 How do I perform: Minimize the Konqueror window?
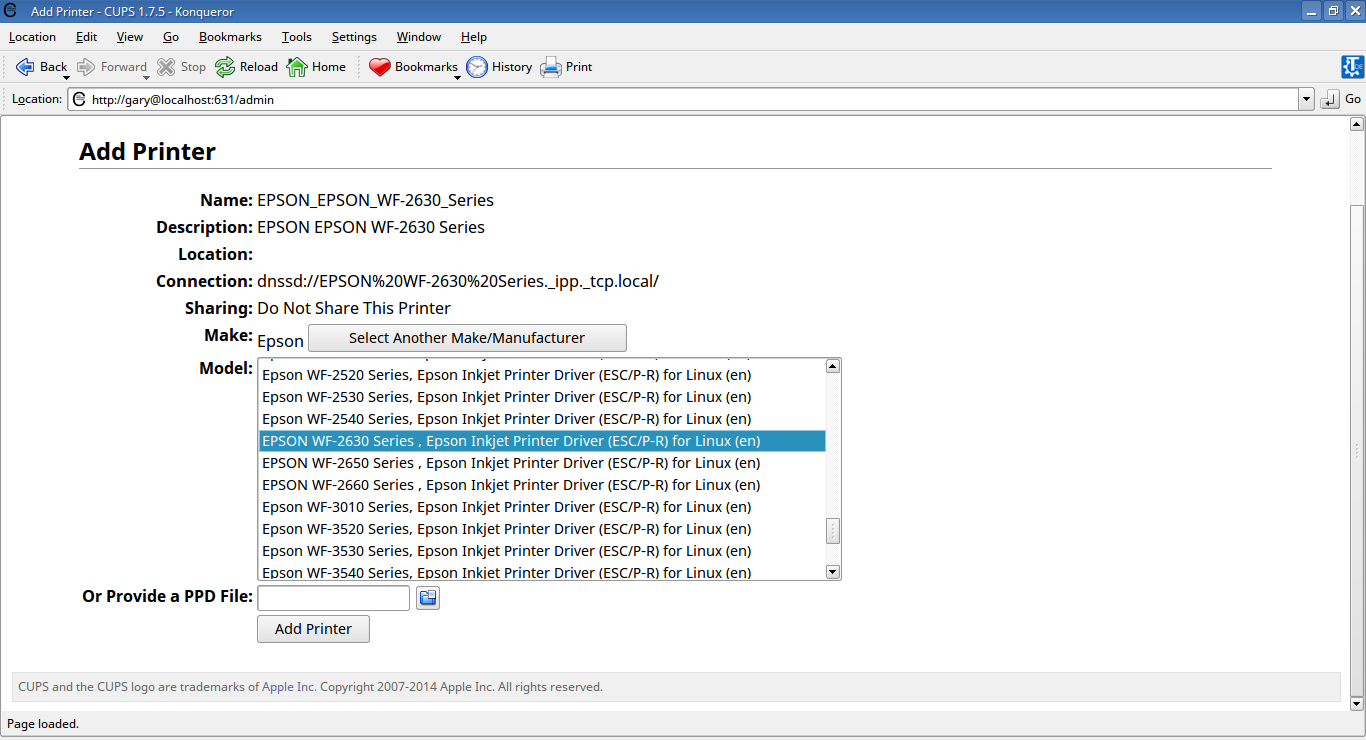tap(1311, 10)
